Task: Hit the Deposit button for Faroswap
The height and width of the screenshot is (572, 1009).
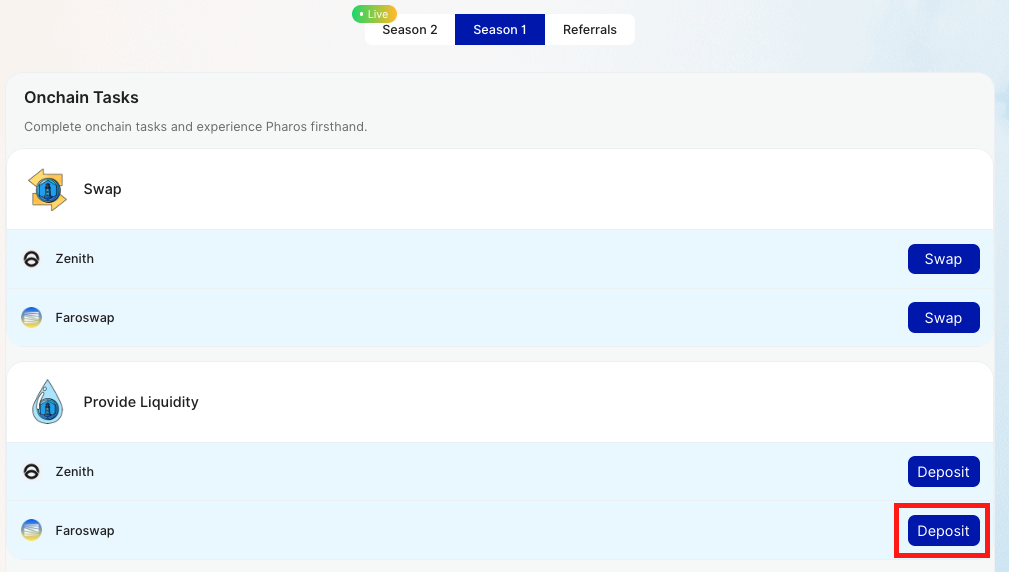Action: (x=943, y=531)
